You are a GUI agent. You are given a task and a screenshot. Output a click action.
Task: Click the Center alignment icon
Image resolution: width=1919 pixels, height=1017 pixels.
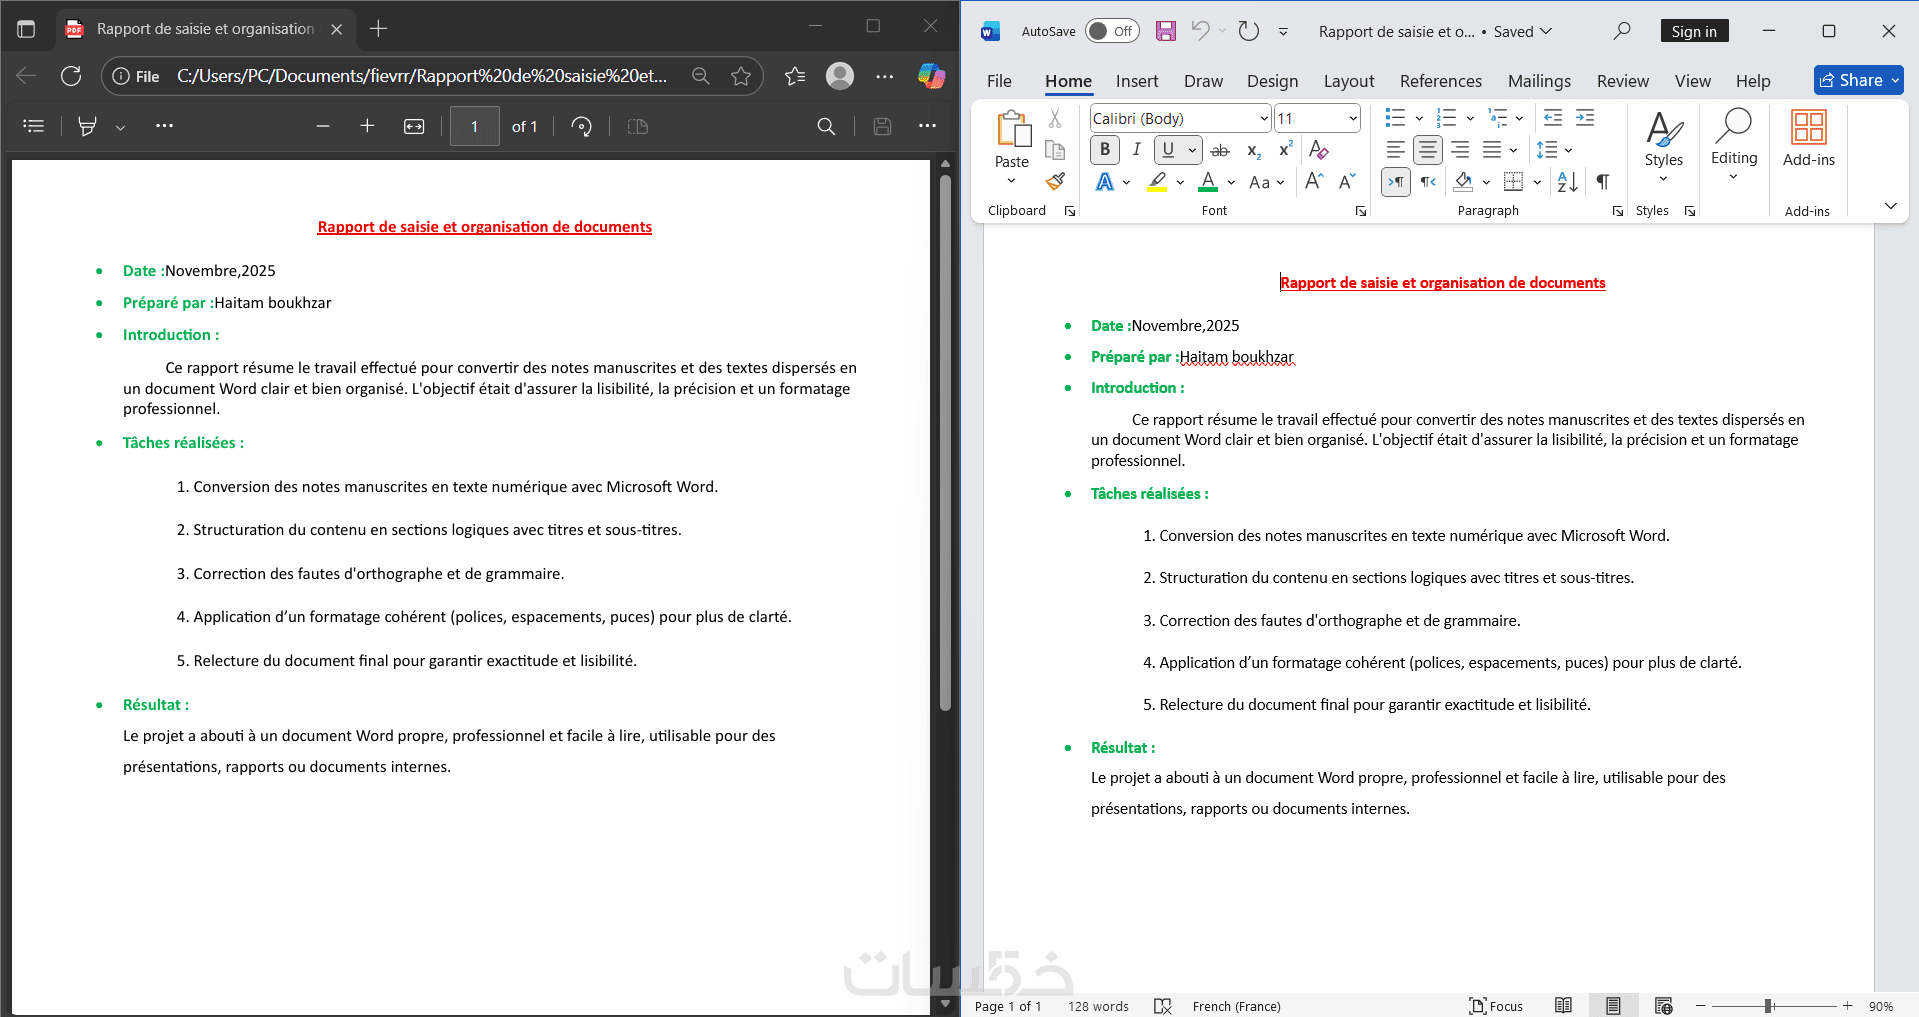[x=1428, y=150]
